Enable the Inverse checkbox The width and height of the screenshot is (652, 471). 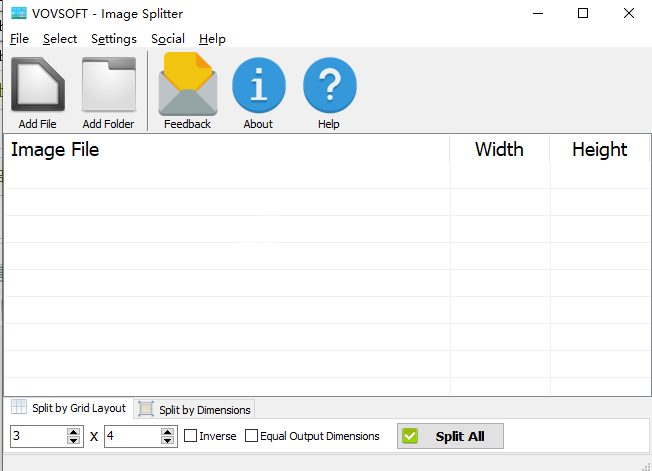190,436
